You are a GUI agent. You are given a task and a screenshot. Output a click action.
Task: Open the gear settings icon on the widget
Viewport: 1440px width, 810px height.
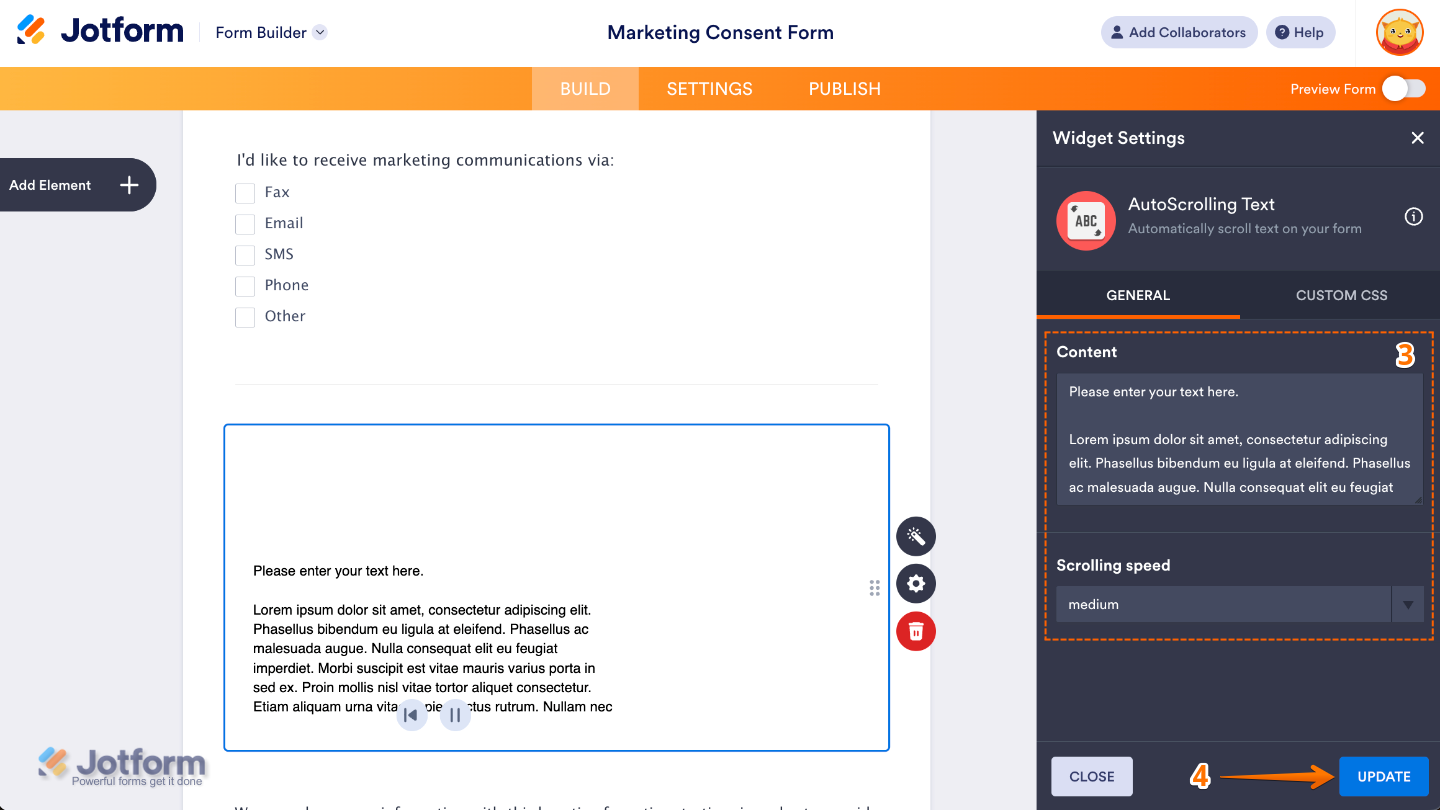point(915,583)
